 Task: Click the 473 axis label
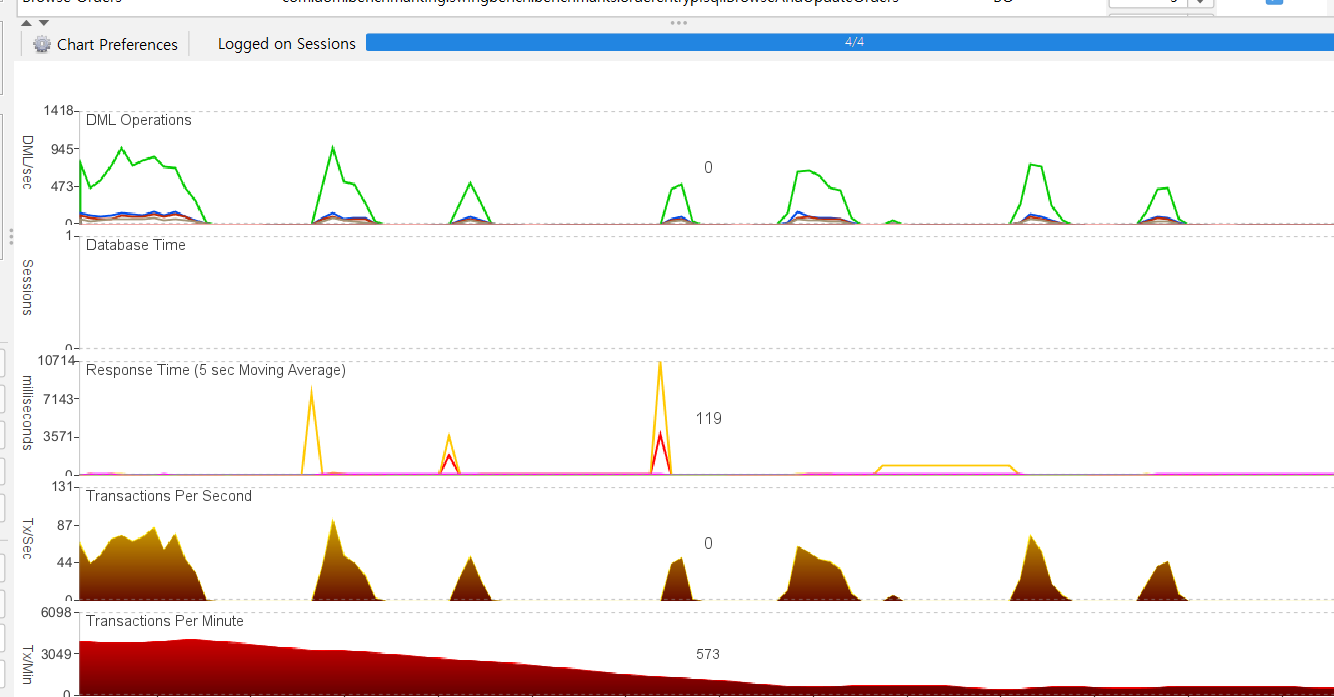pyautogui.click(x=63, y=187)
